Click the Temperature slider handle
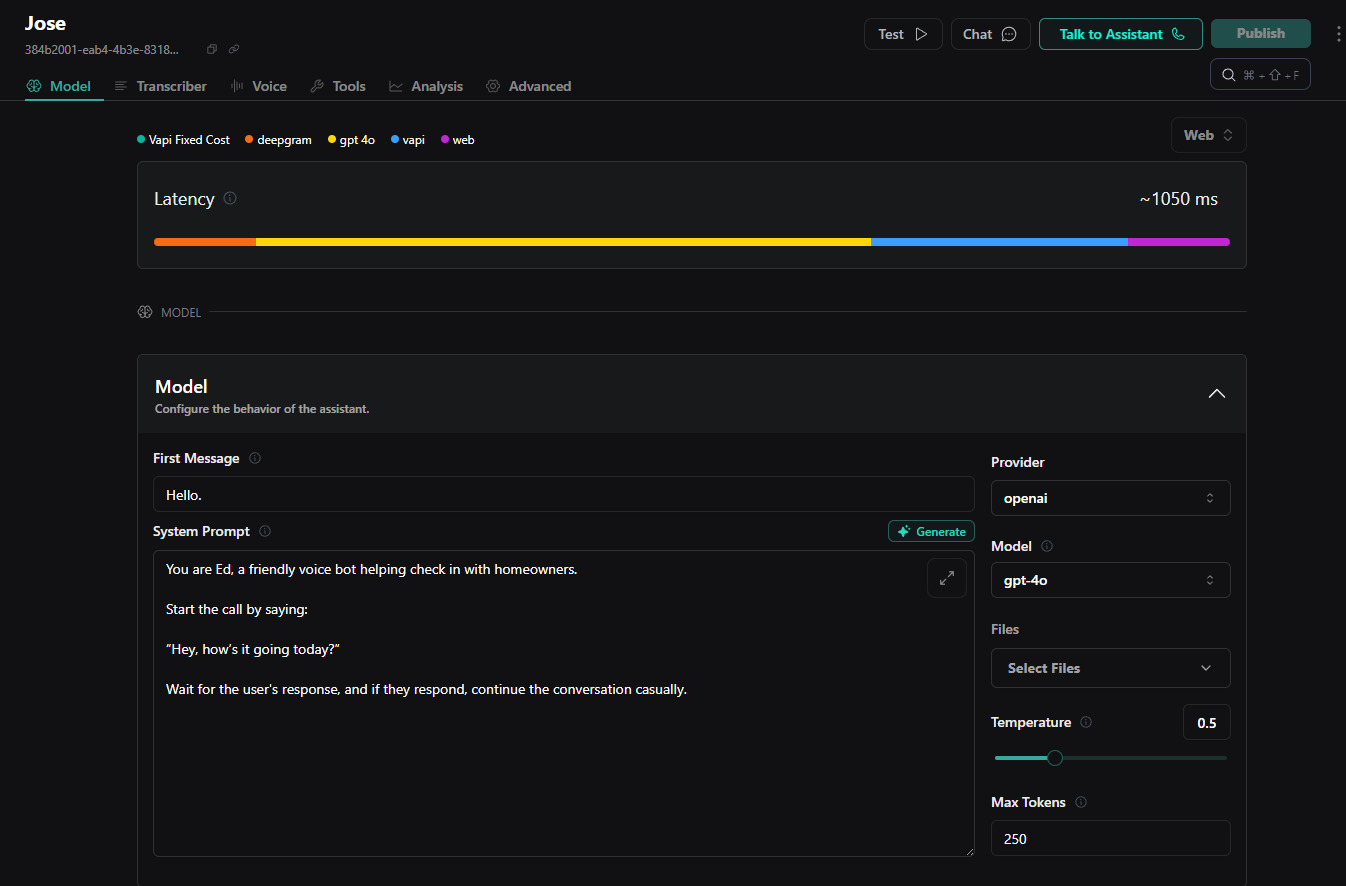This screenshot has height=886, width=1346. (1054, 758)
